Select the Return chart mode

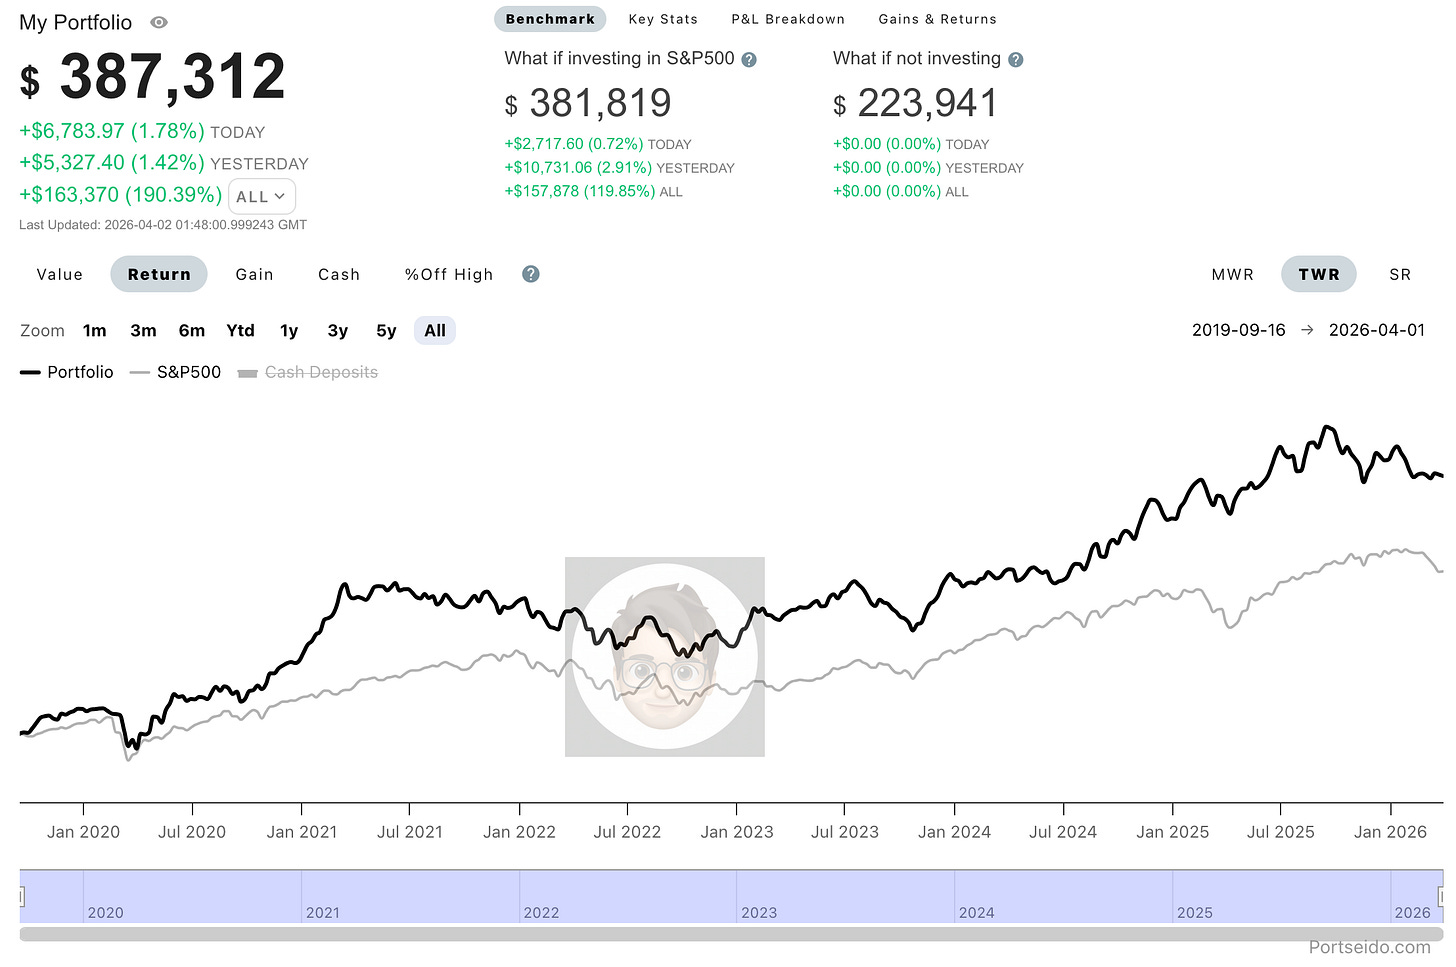coord(159,274)
